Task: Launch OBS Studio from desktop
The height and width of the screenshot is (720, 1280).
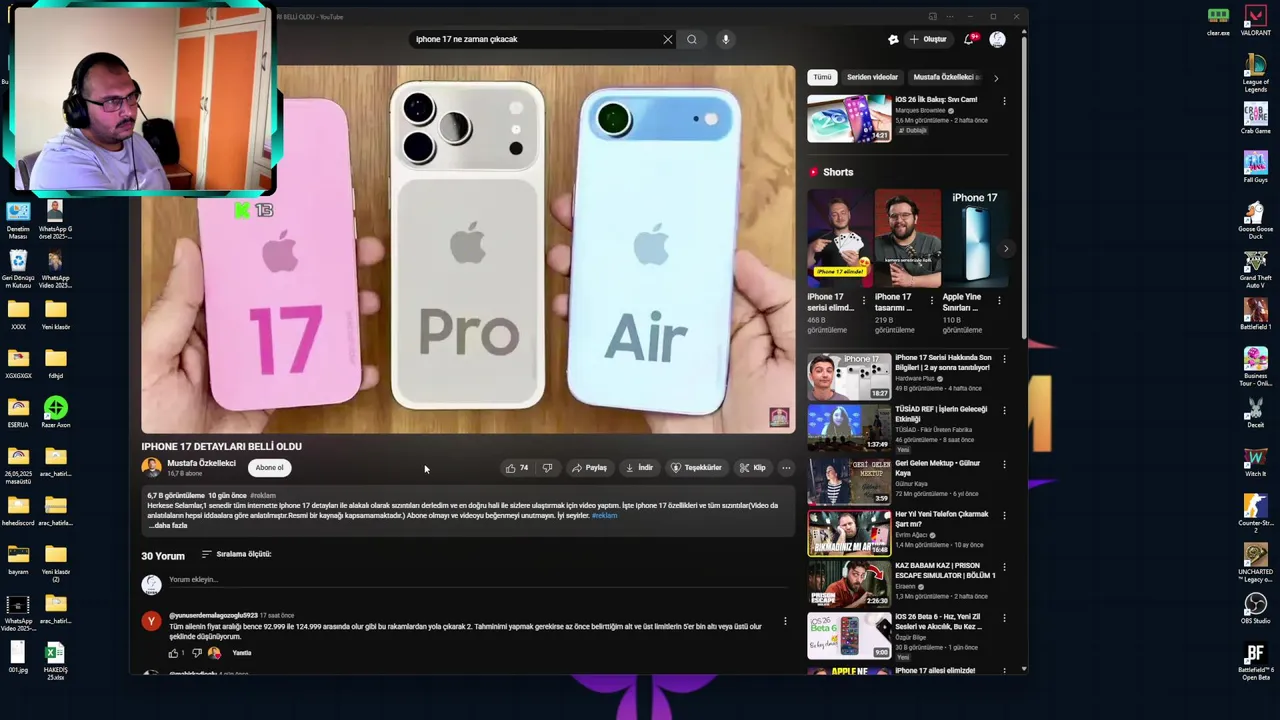Action: pyautogui.click(x=1255, y=609)
